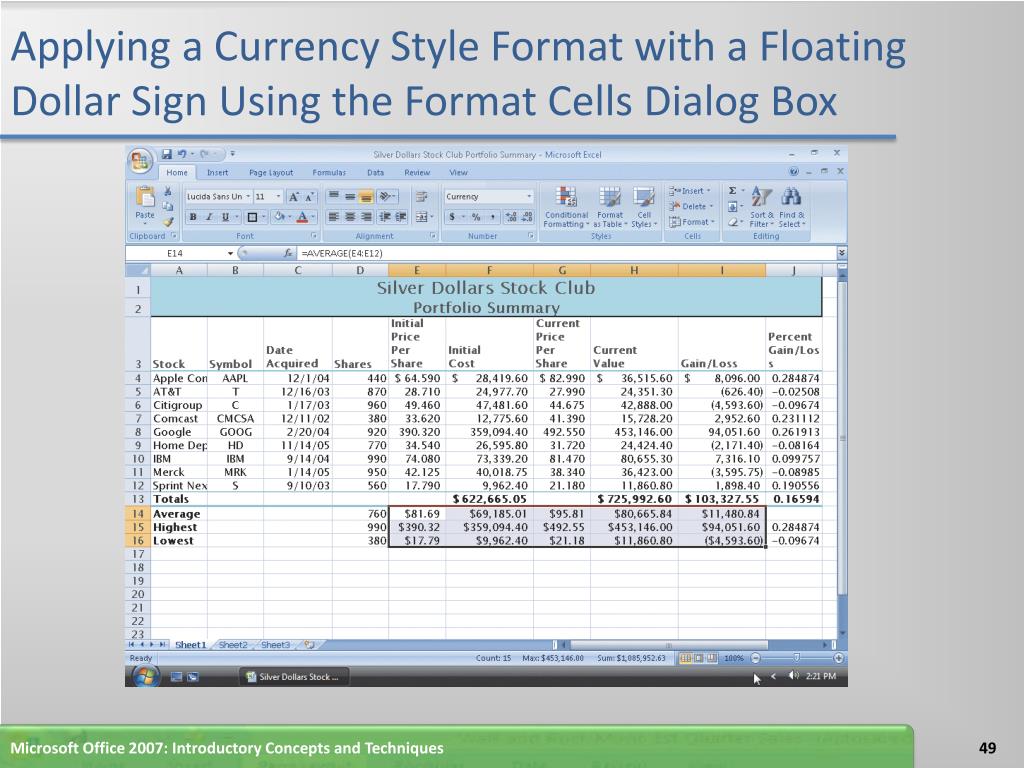
Task: Click the Paste clipboard icon
Action: (145, 196)
